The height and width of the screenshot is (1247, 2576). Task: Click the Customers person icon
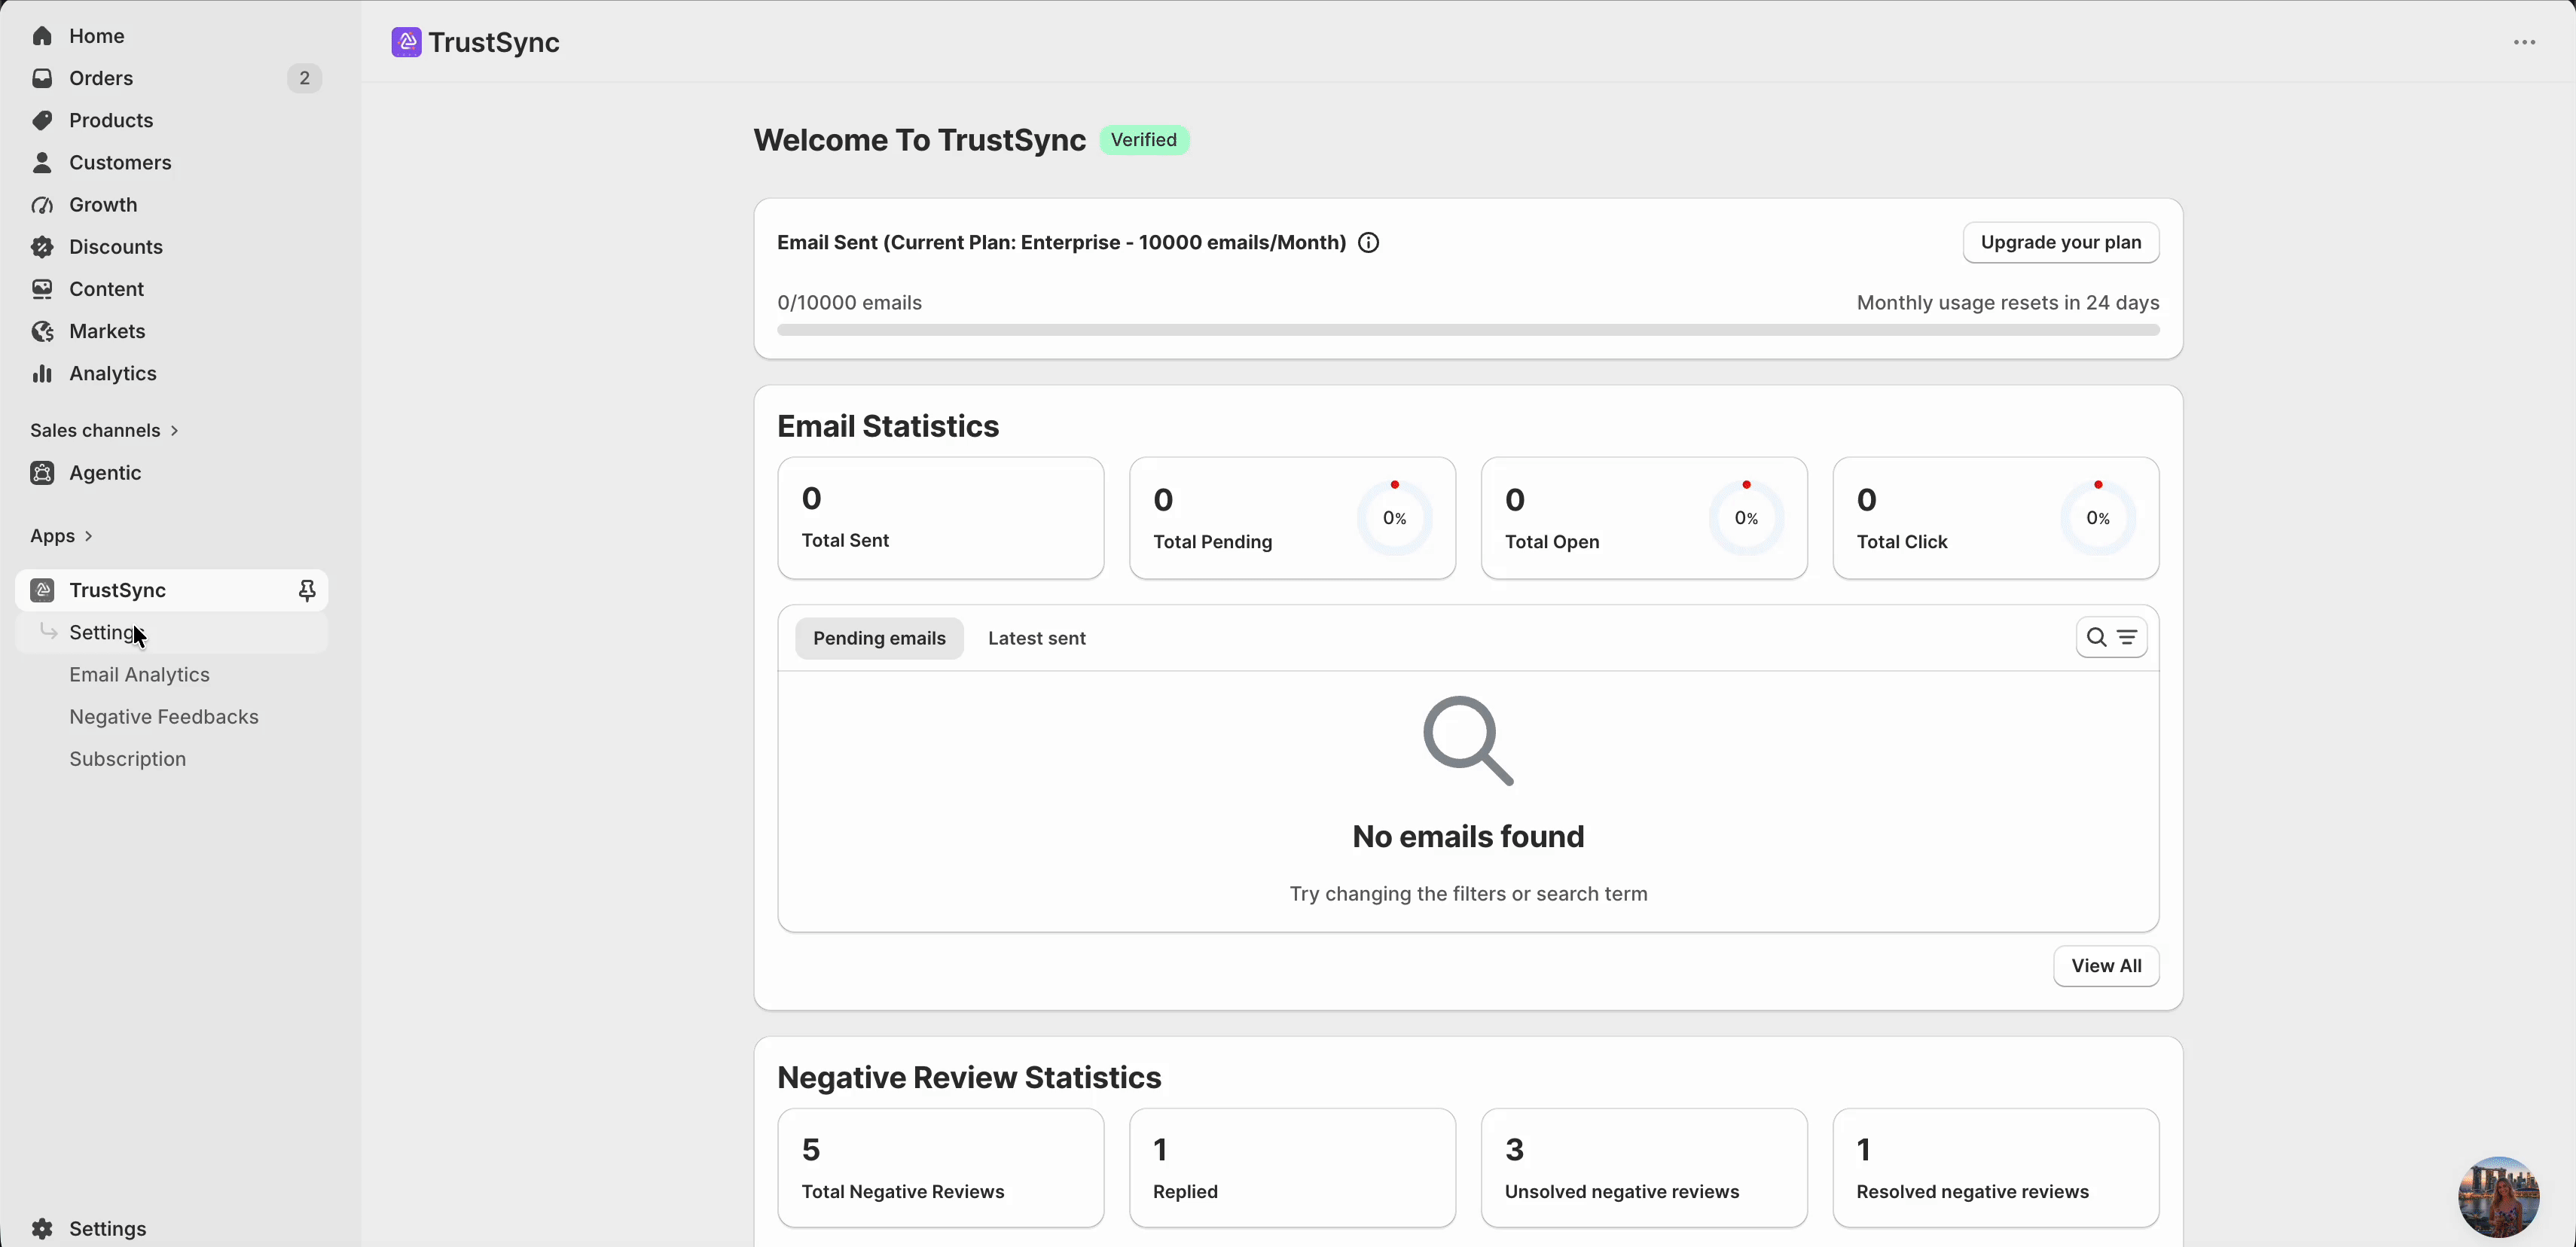pyautogui.click(x=42, y=162)
